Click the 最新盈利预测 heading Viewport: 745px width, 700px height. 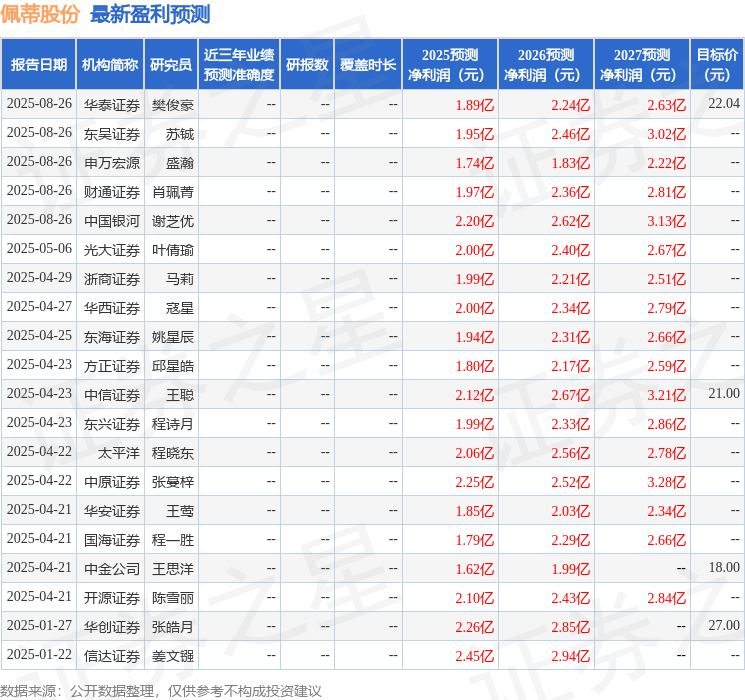click(x=150, y=14)
